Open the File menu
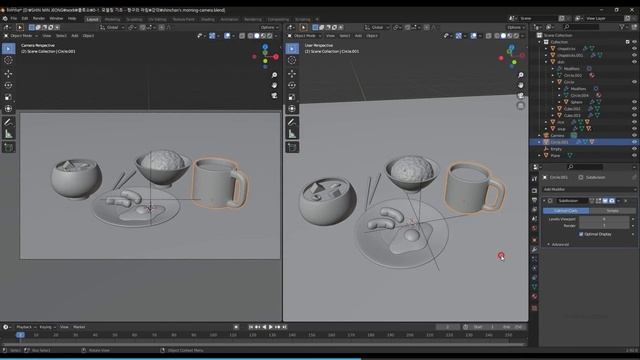Image resolution: width=640 pixels, height=360 pixels. click(x=14, y=19)
